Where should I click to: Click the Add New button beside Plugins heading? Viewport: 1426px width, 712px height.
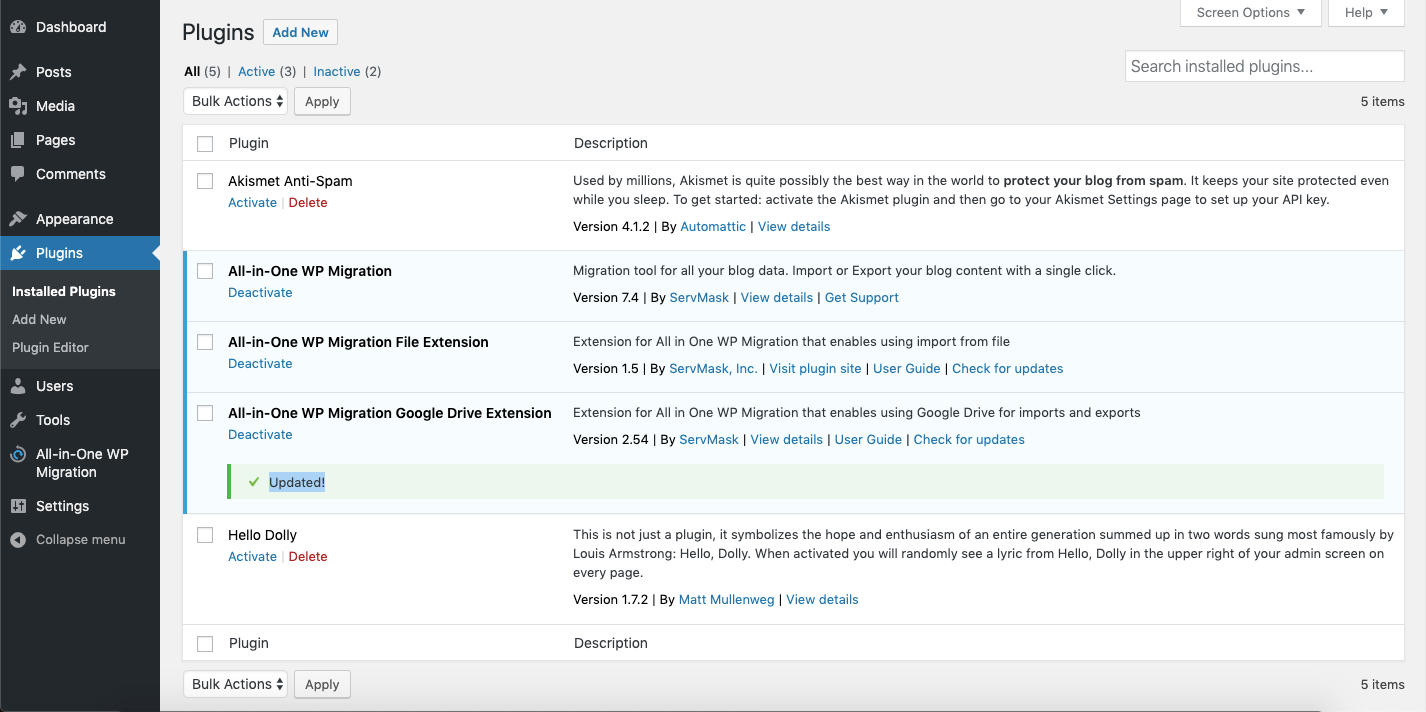(x=300, y=32)
